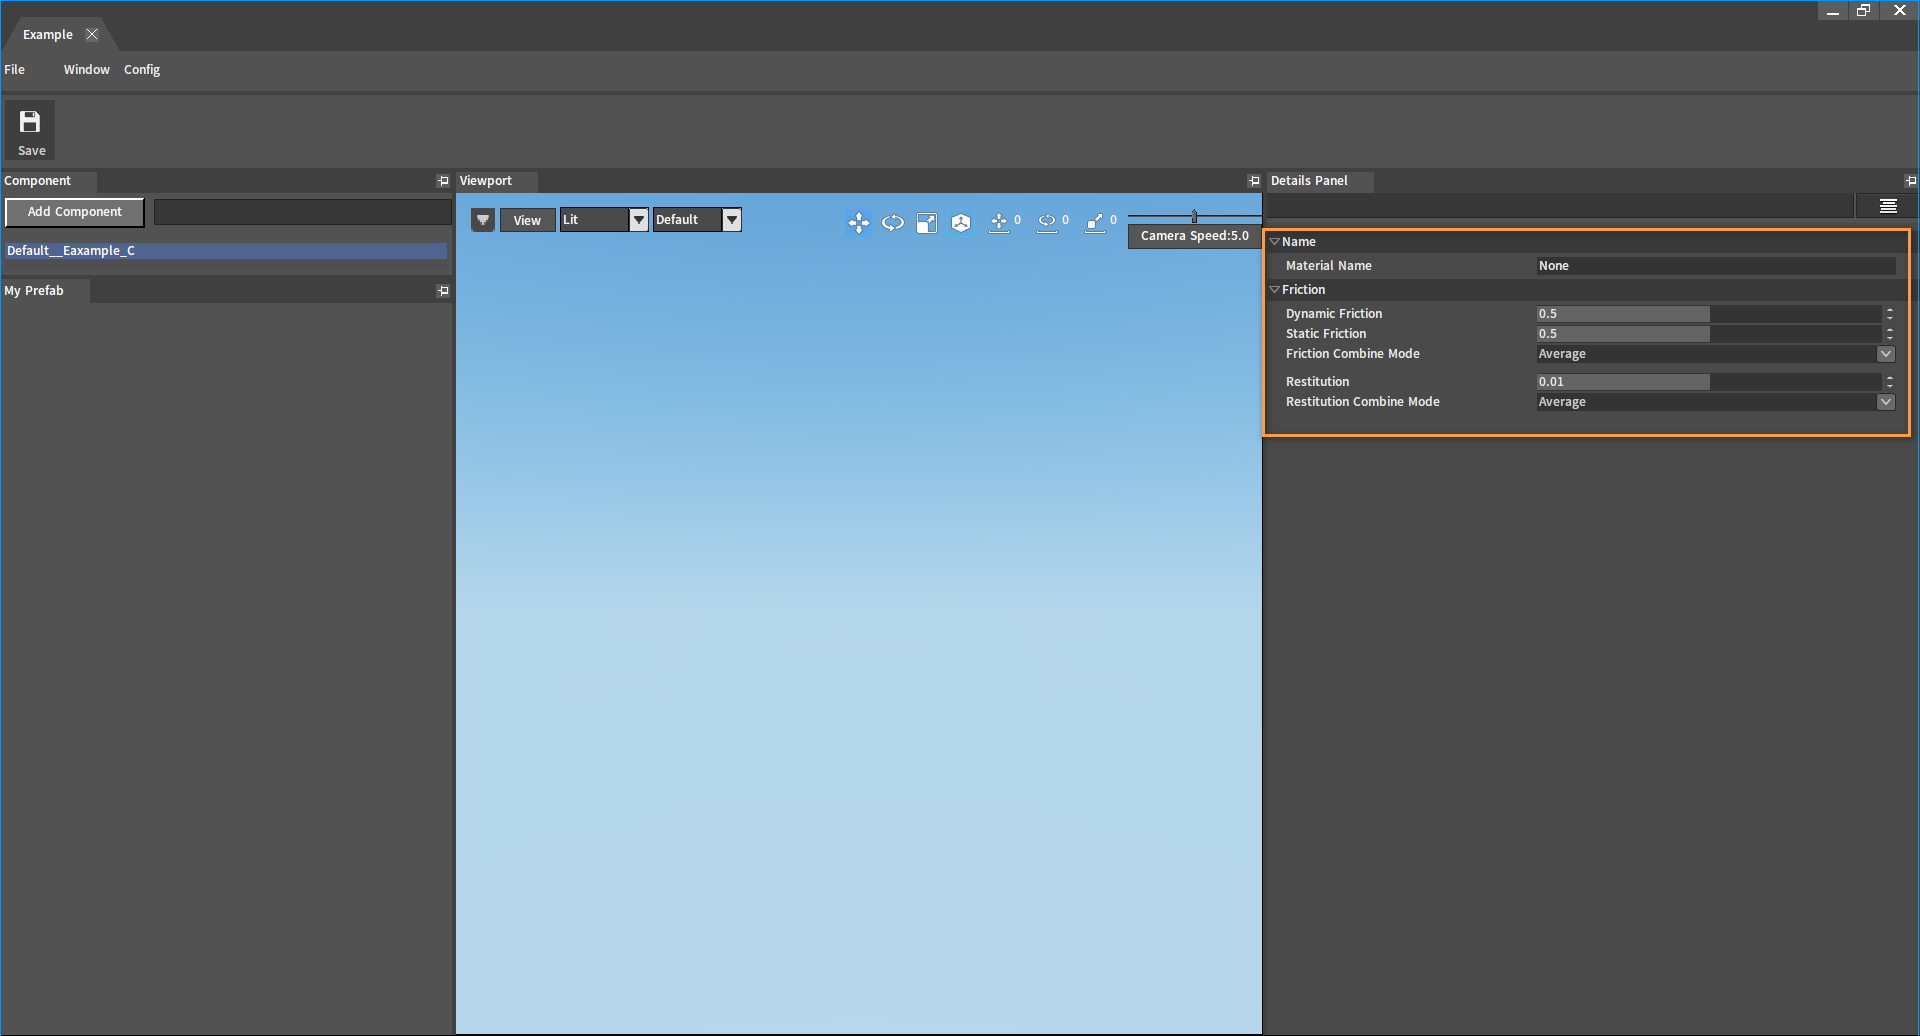Toggle the world/local coordinate cube icon

pos(961,222)
